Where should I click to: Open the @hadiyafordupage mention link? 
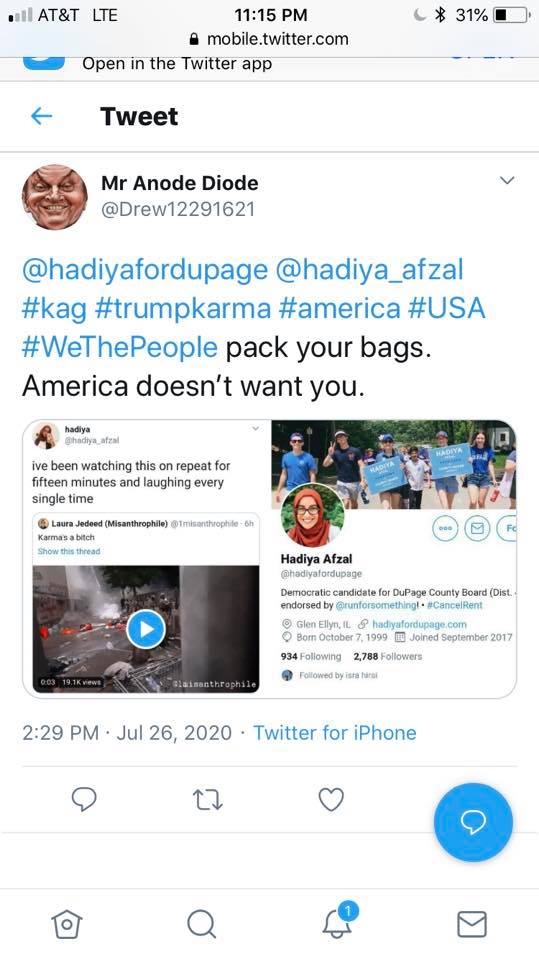145,270
